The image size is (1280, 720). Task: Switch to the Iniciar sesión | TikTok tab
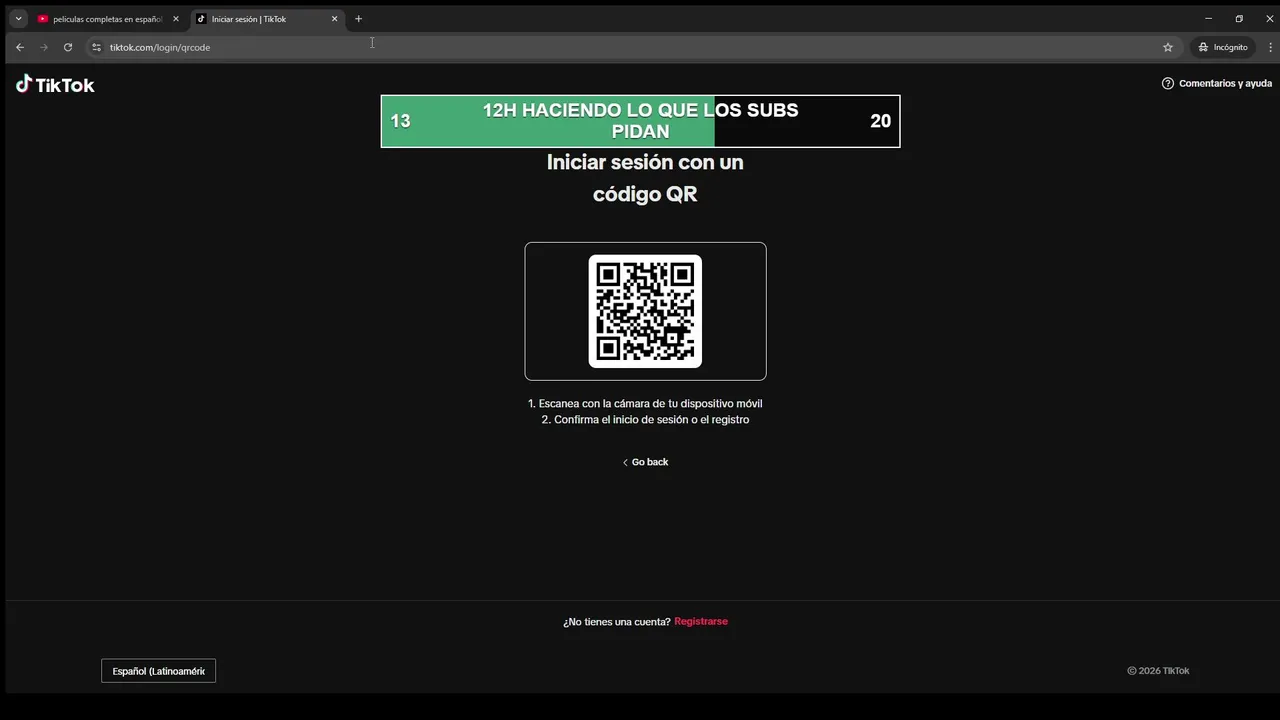[266, 19]
